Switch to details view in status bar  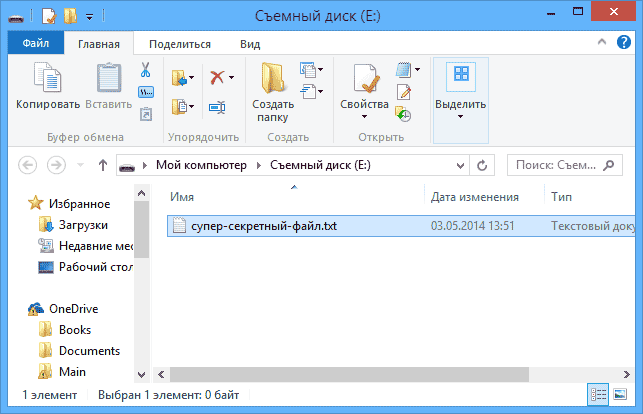tap(598, 395)
